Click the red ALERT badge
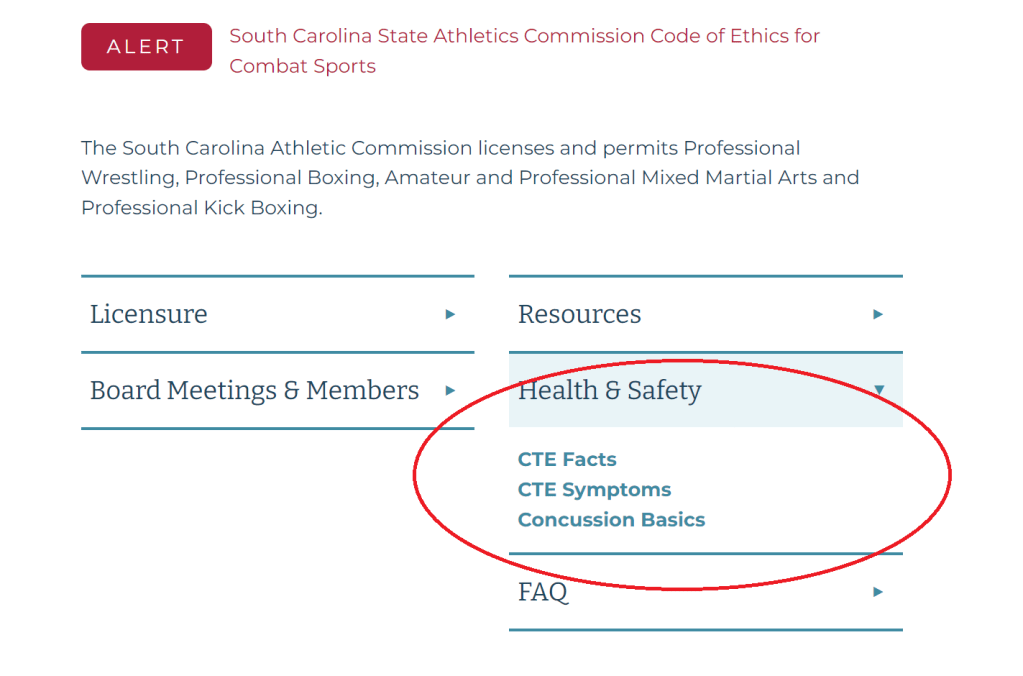This screenshot has height=676, width=1023. pos(146,47)
